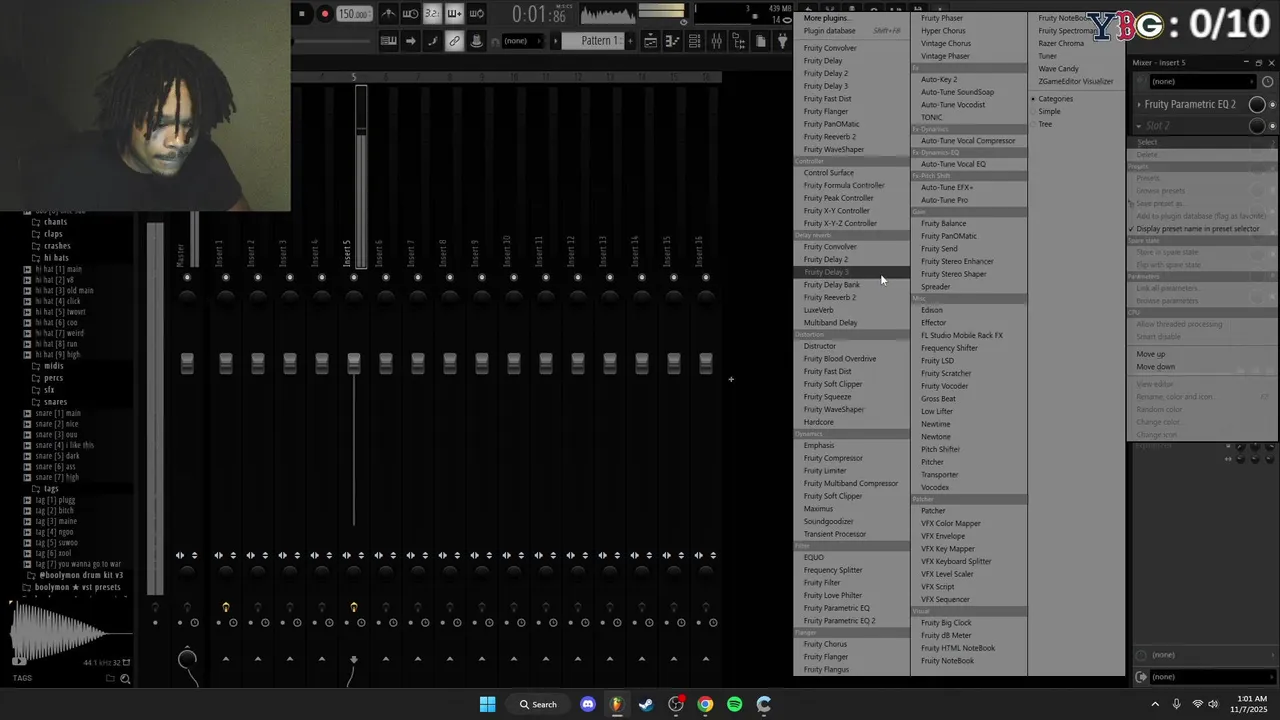
Task: Click the Stop playback button
Action: [302, 14]
